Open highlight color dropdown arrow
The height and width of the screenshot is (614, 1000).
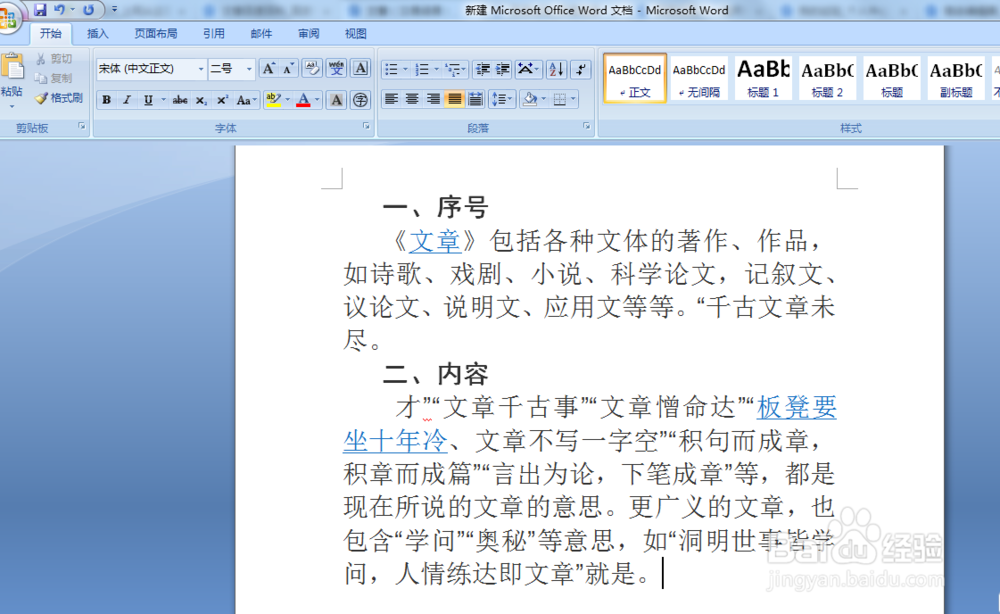[288, 99]
